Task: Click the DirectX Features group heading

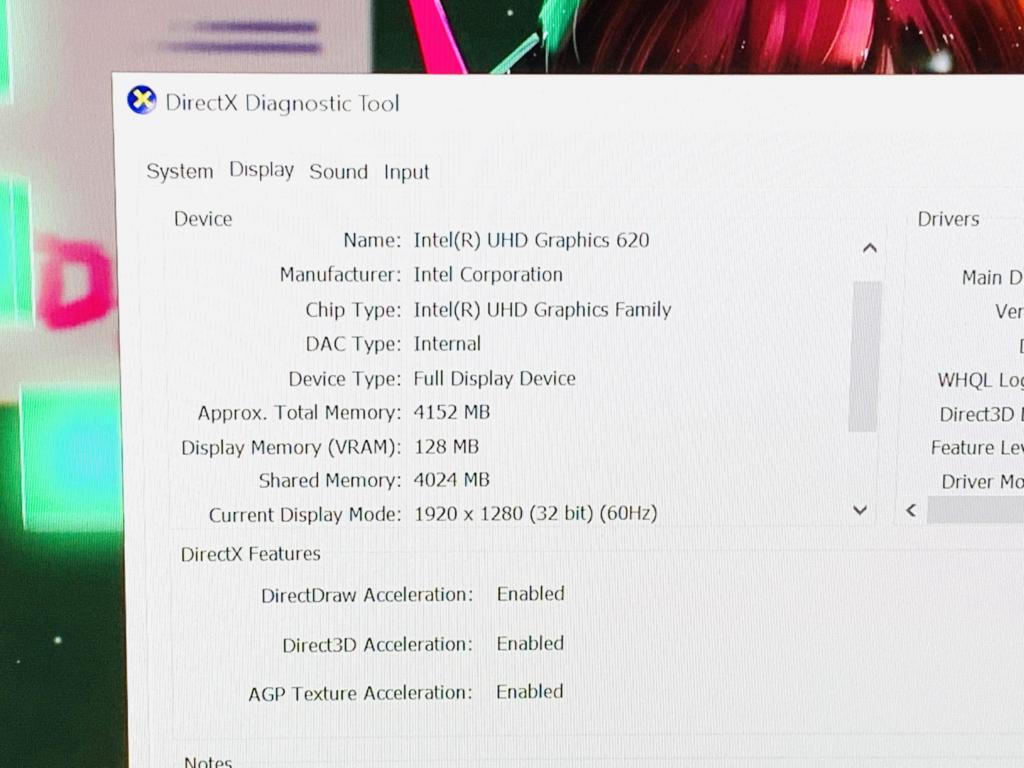Action: point(251,554)
